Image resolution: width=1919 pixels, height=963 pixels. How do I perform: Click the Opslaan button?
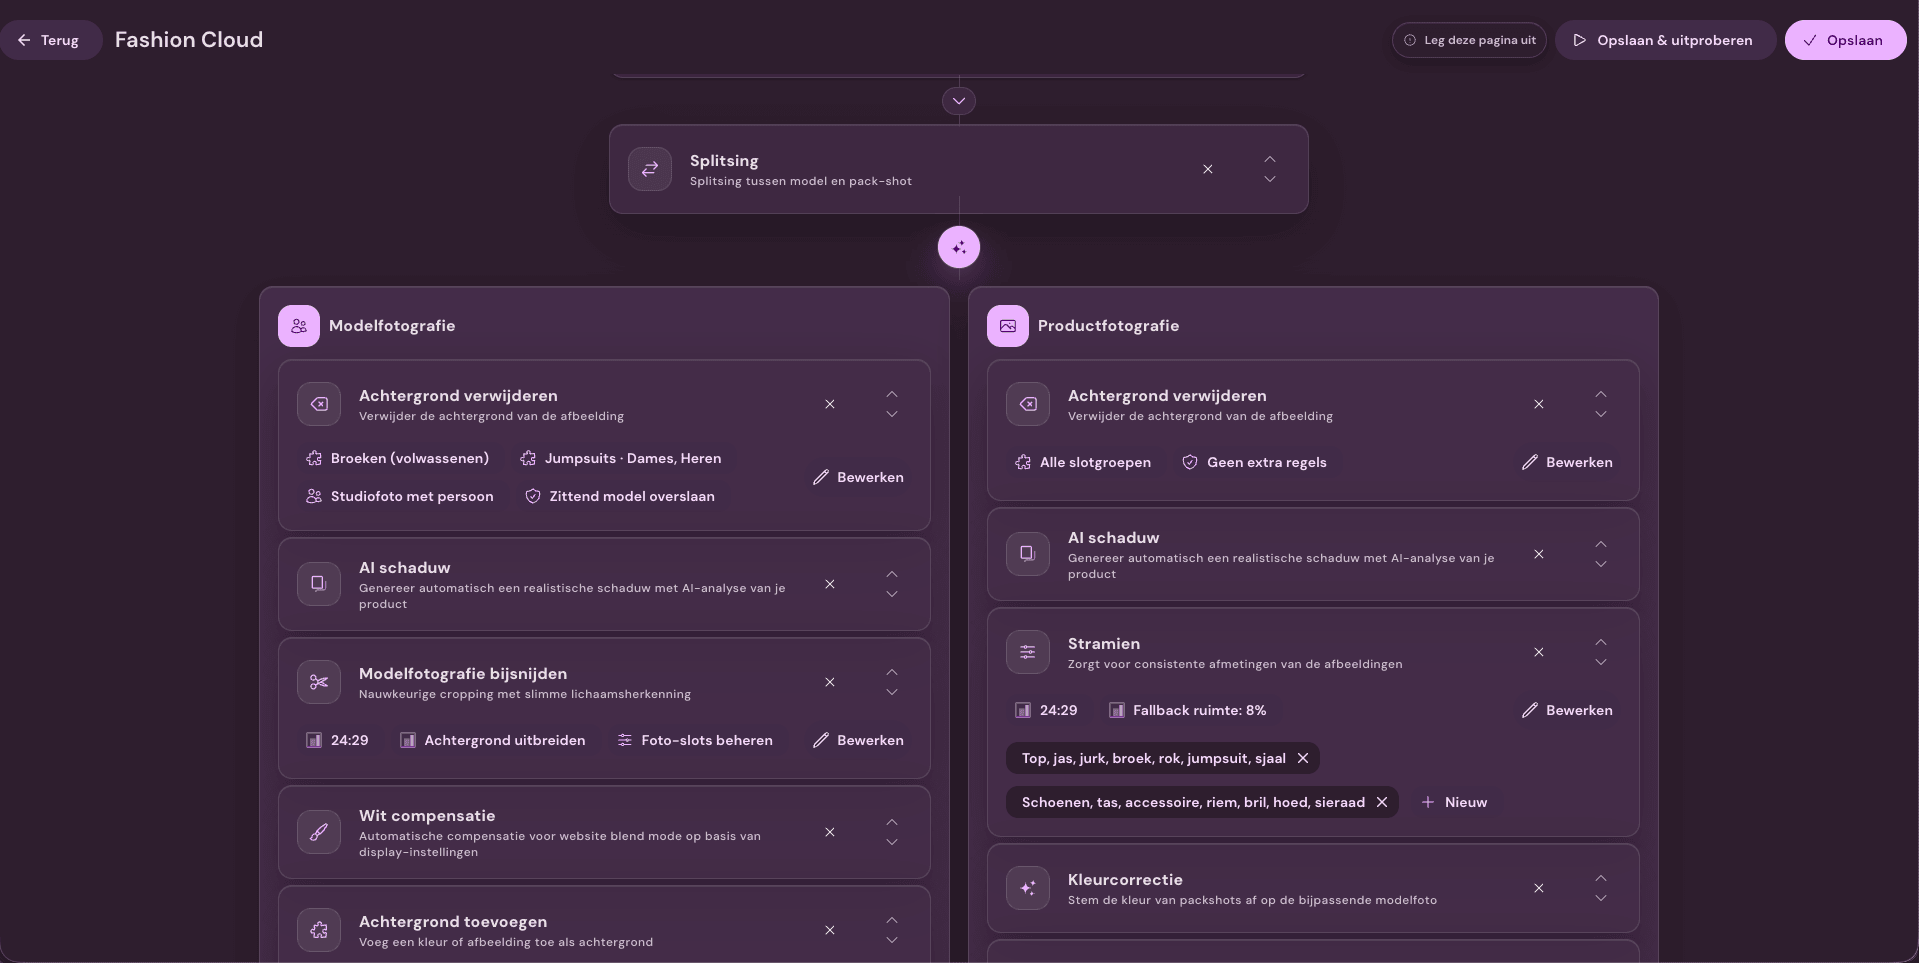pyautogui.click(x=1845, y=40)
